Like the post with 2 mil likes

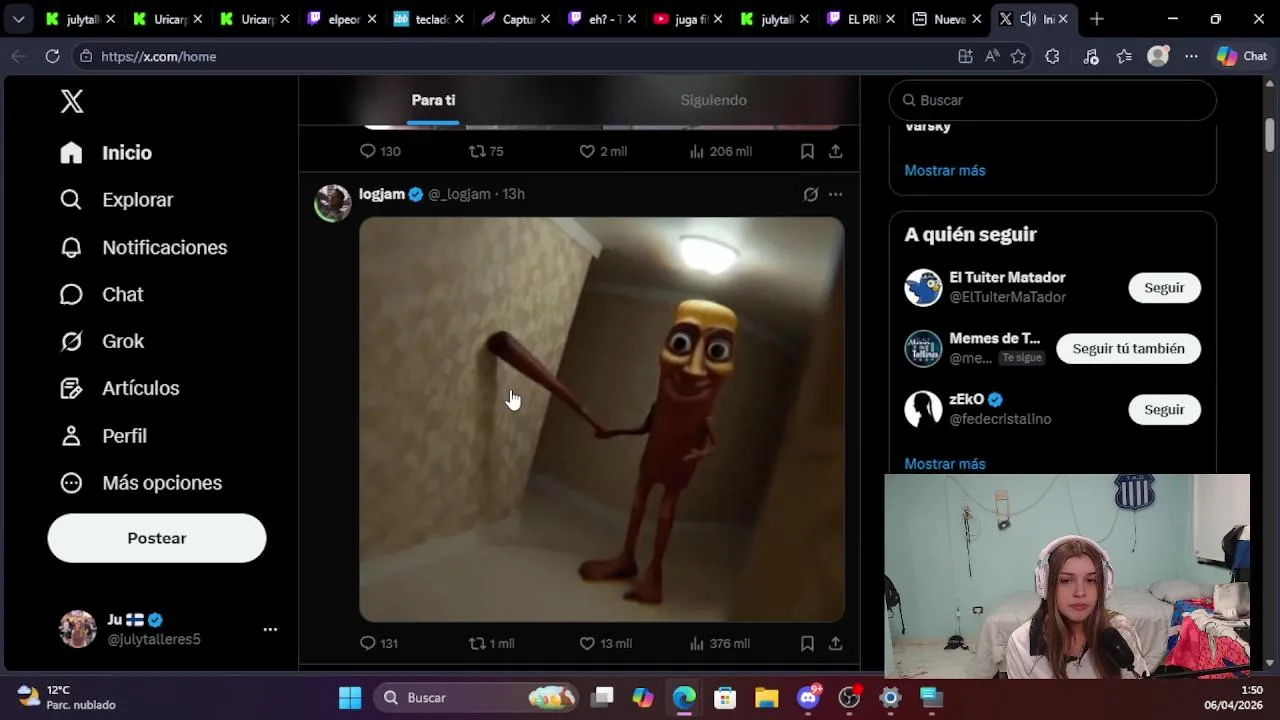[603, 151]
